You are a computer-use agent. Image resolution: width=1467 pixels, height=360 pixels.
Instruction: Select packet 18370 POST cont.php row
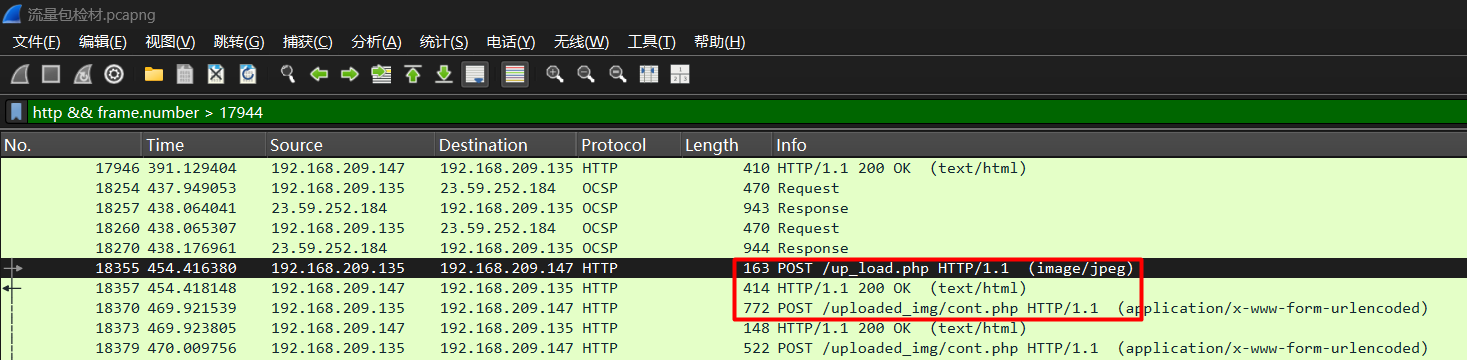click(733, 308)
